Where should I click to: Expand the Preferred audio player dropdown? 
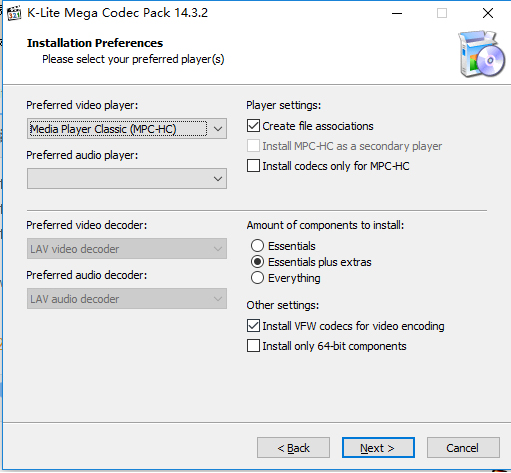click(x=127, y=179)
